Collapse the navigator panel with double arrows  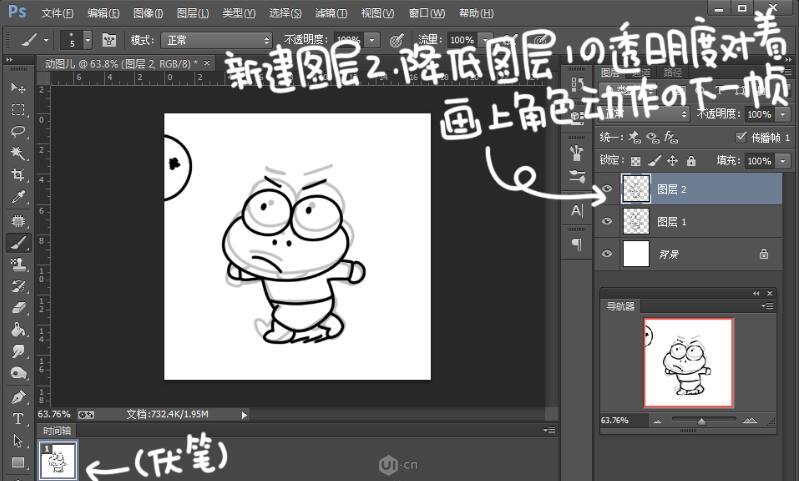pyautogui.click(x=756, y=293)
